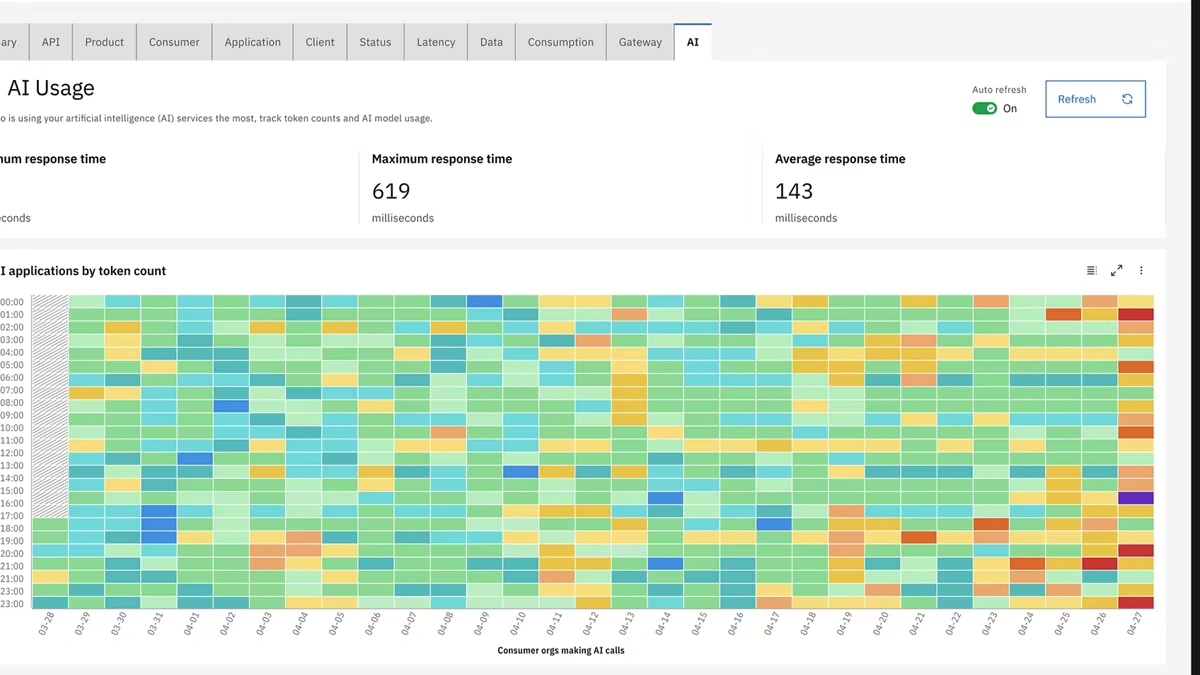Click the Maximum response time value 619
Viewport: 1200px width, 675px height.
[391, 191]
